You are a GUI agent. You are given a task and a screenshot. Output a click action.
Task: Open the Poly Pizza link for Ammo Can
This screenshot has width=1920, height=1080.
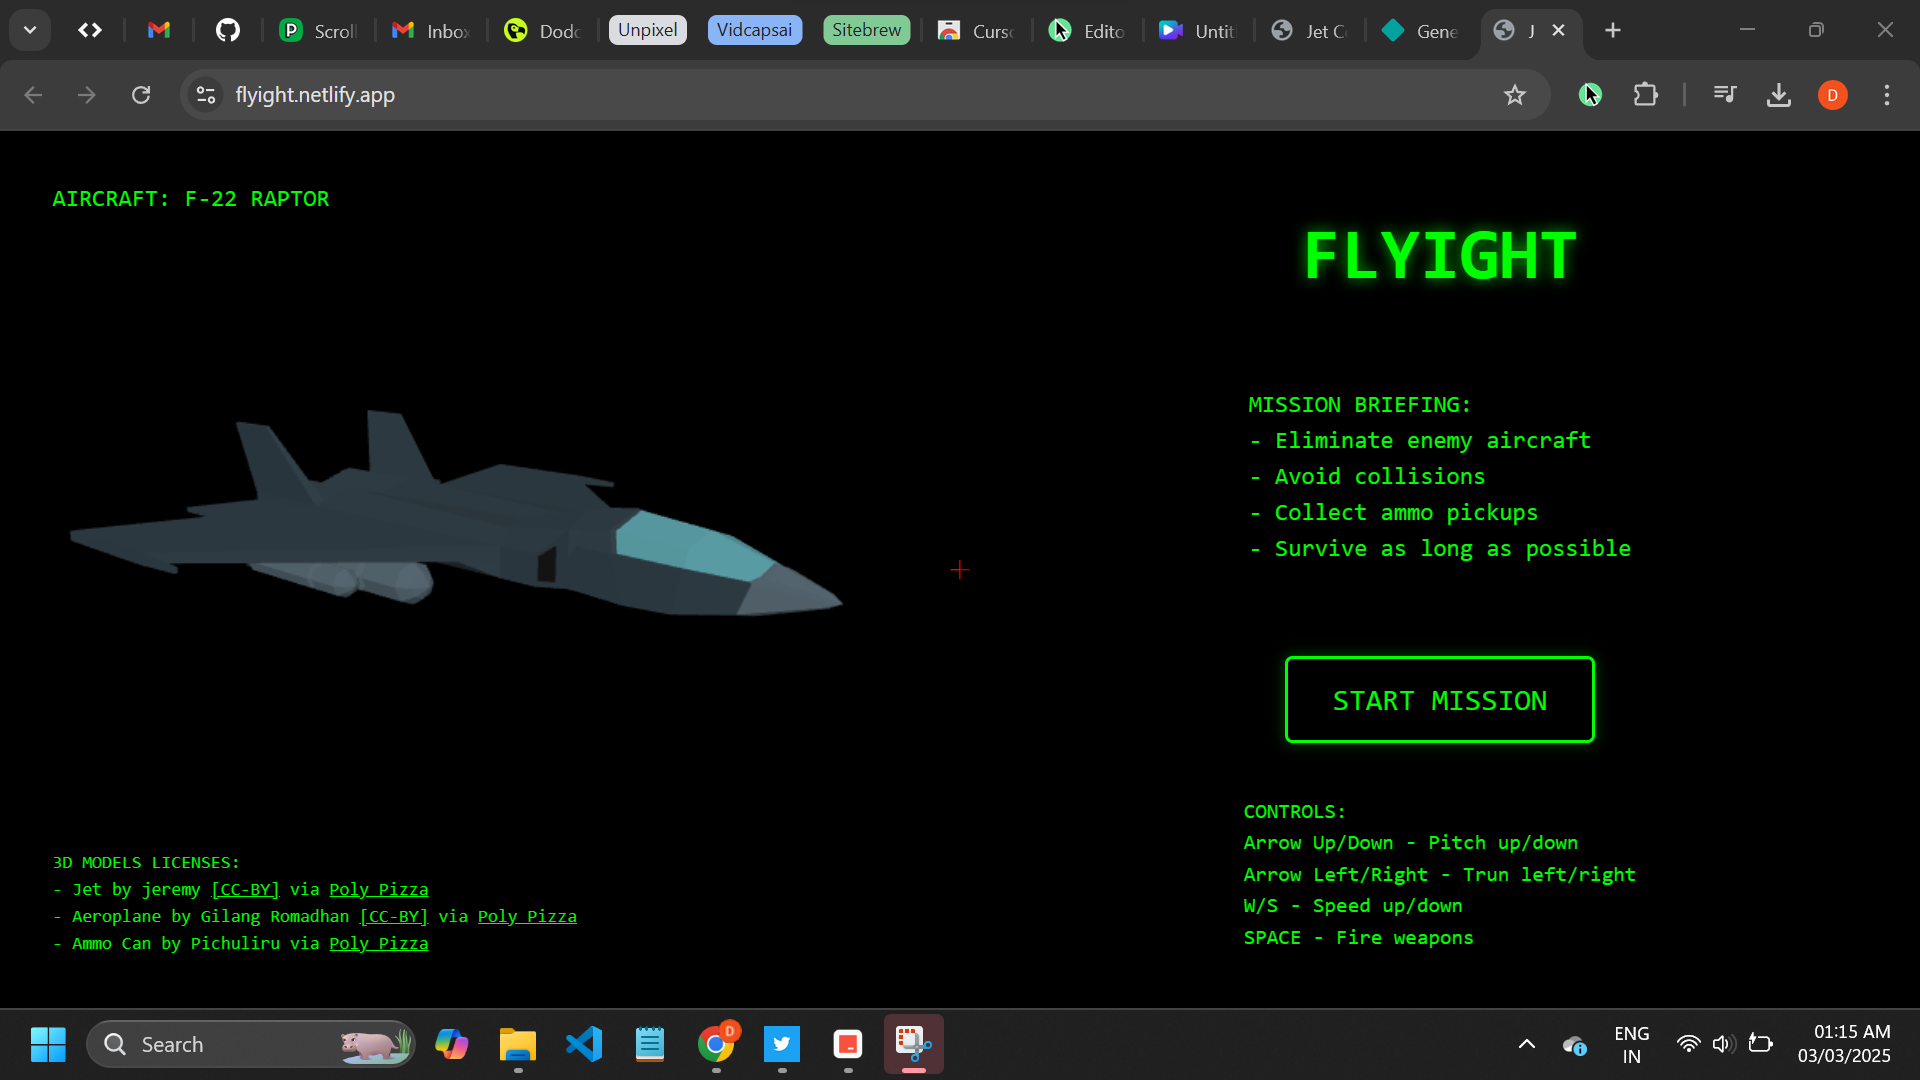coord(378,943)
